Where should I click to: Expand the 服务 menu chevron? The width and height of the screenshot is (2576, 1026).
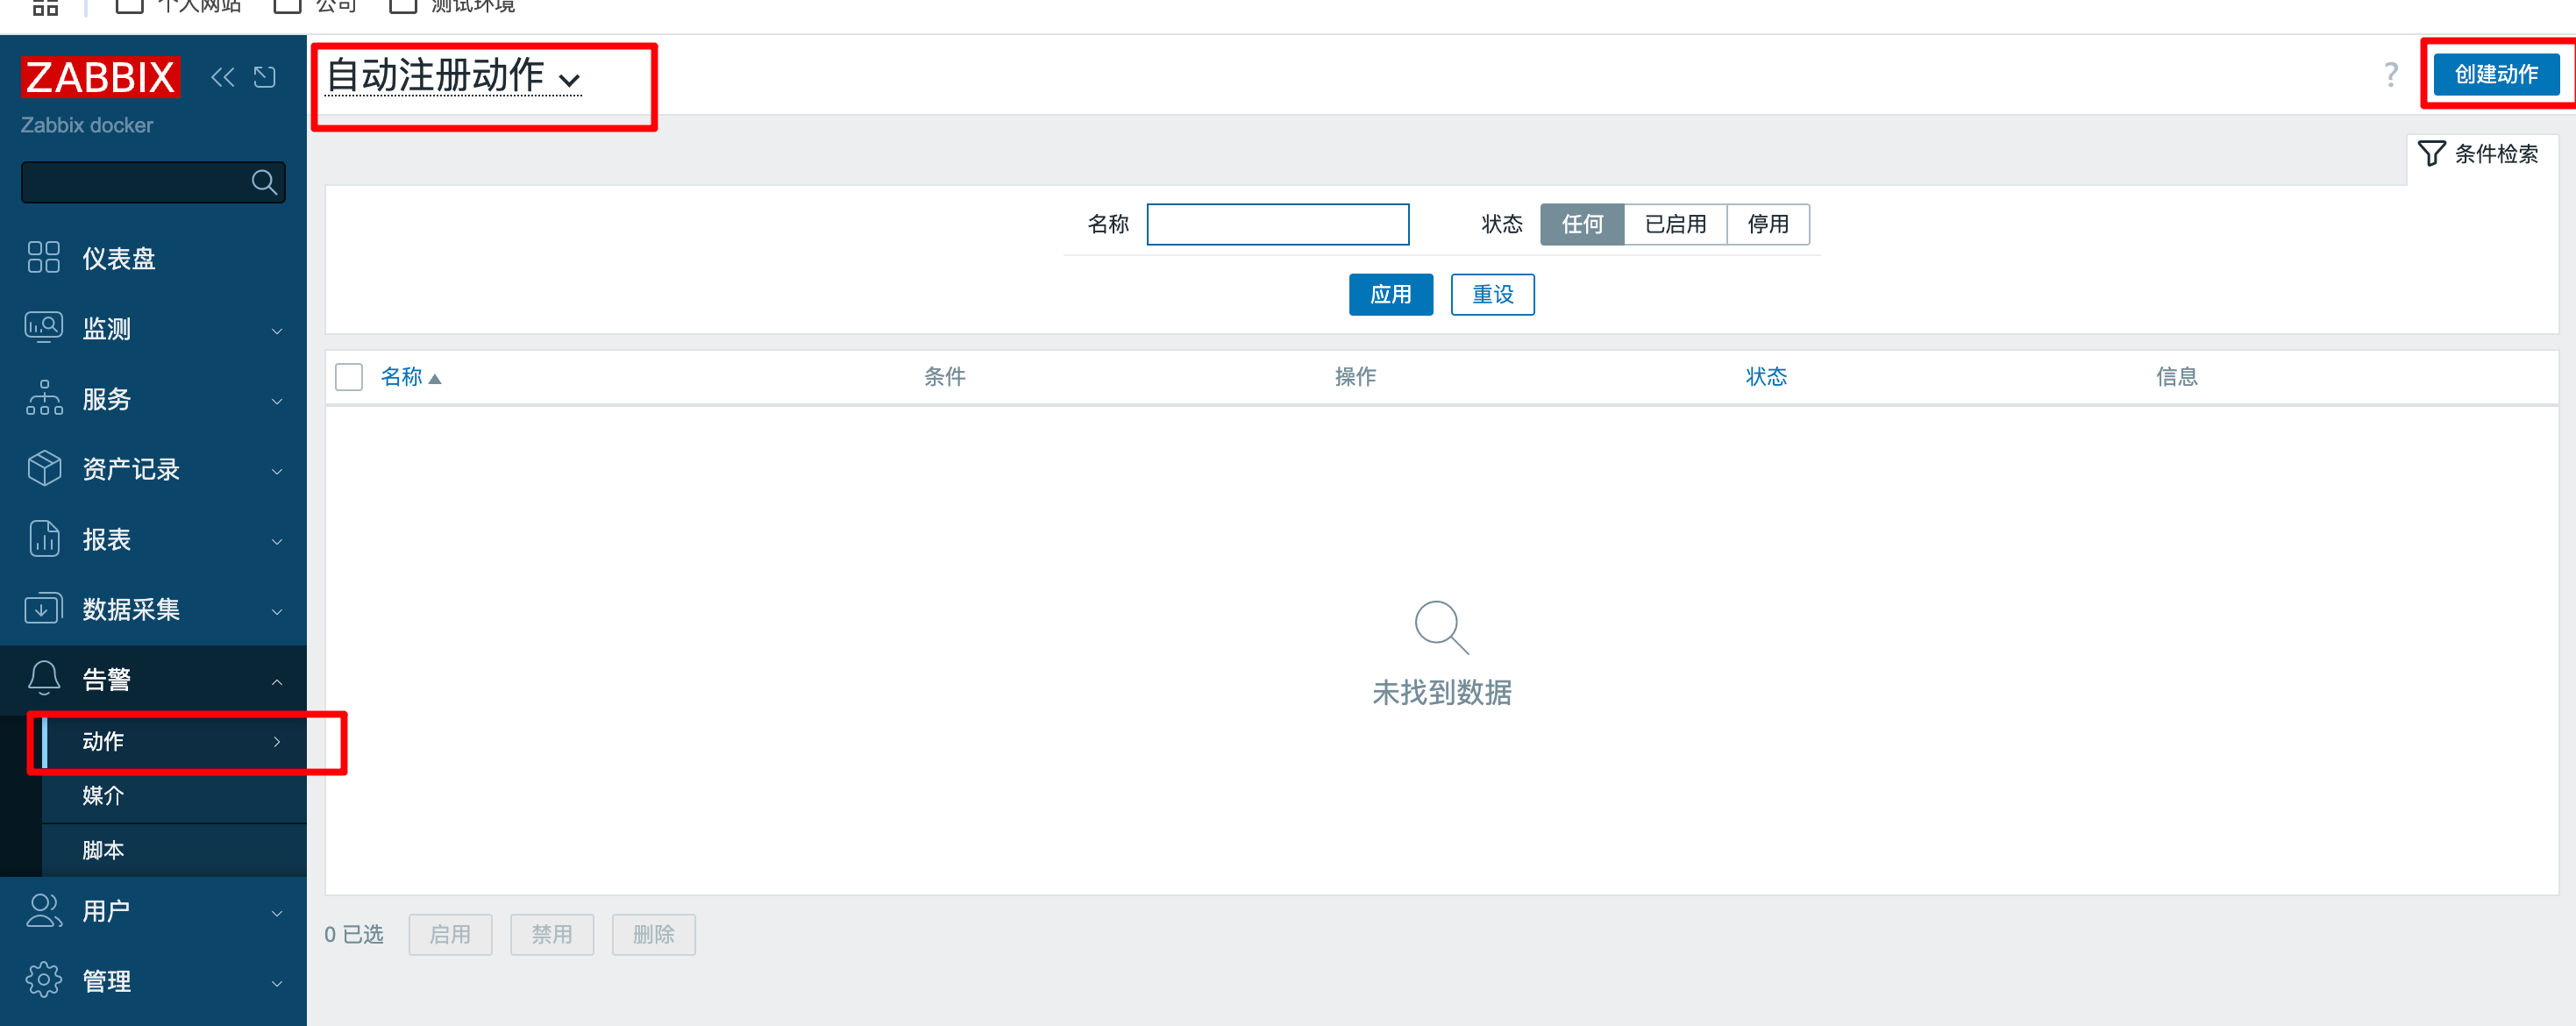pyautogui.click(x=277, y=400)
